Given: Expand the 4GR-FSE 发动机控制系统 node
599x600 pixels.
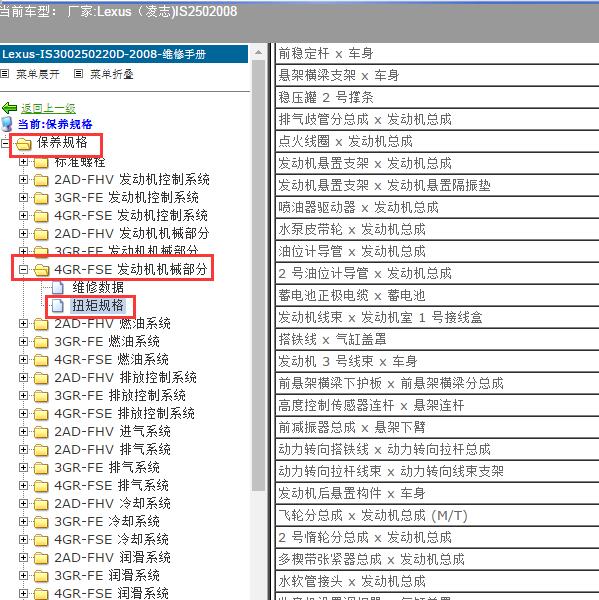Looking at the screenshot, I should (x=23, y=215).
